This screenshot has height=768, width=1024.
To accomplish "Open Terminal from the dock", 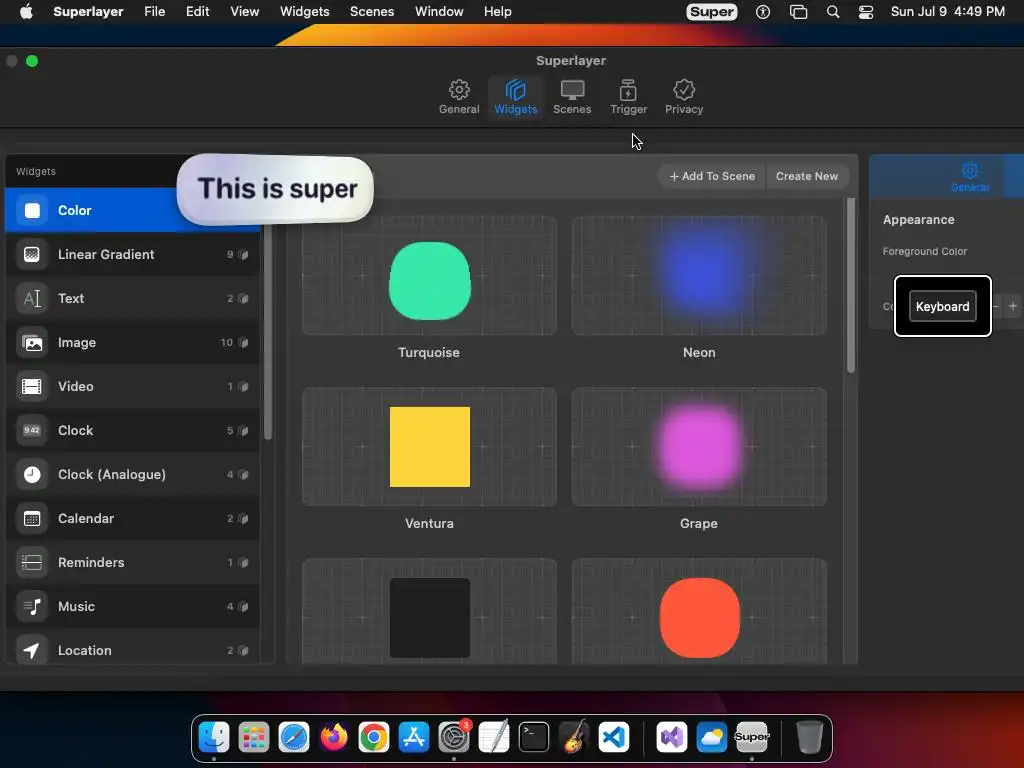I will coord(534,737).
